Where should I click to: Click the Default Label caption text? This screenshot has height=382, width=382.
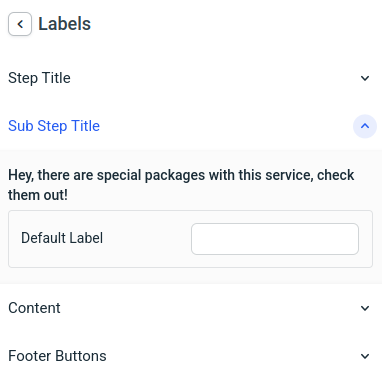click(x=62, y=238)
